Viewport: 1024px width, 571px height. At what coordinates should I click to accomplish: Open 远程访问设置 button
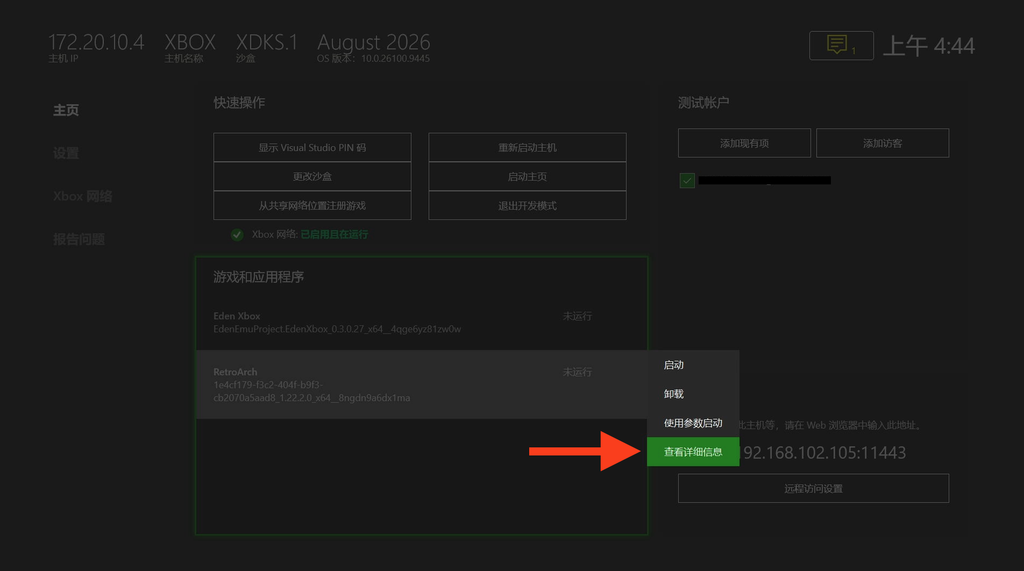(813, 488)
